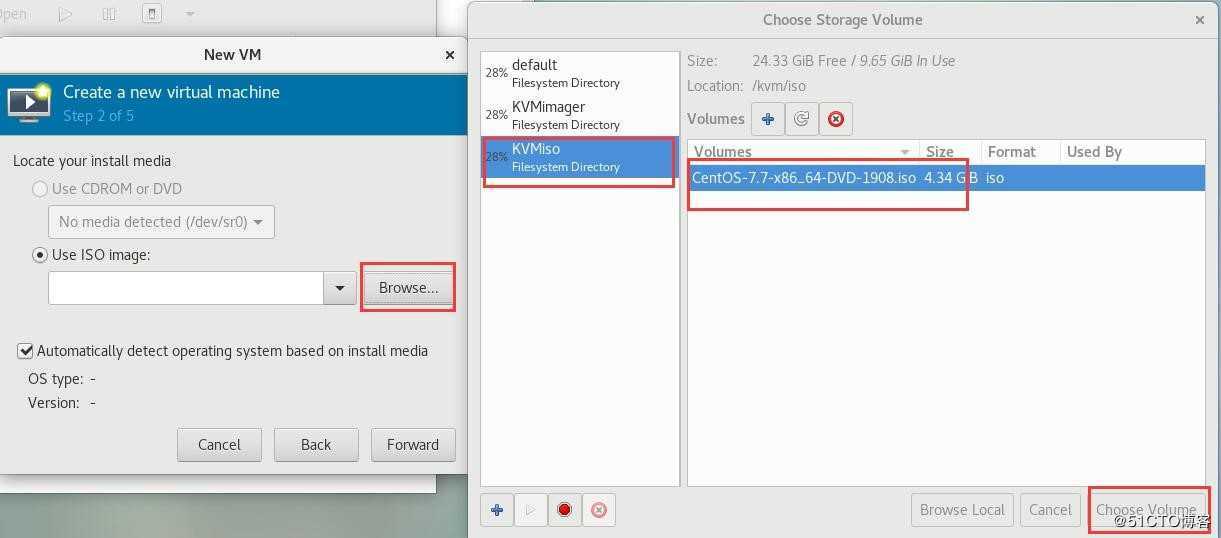This screenshot has width=1221, height=538.
Task: Sort by Size column header
Action: [949, 152]
